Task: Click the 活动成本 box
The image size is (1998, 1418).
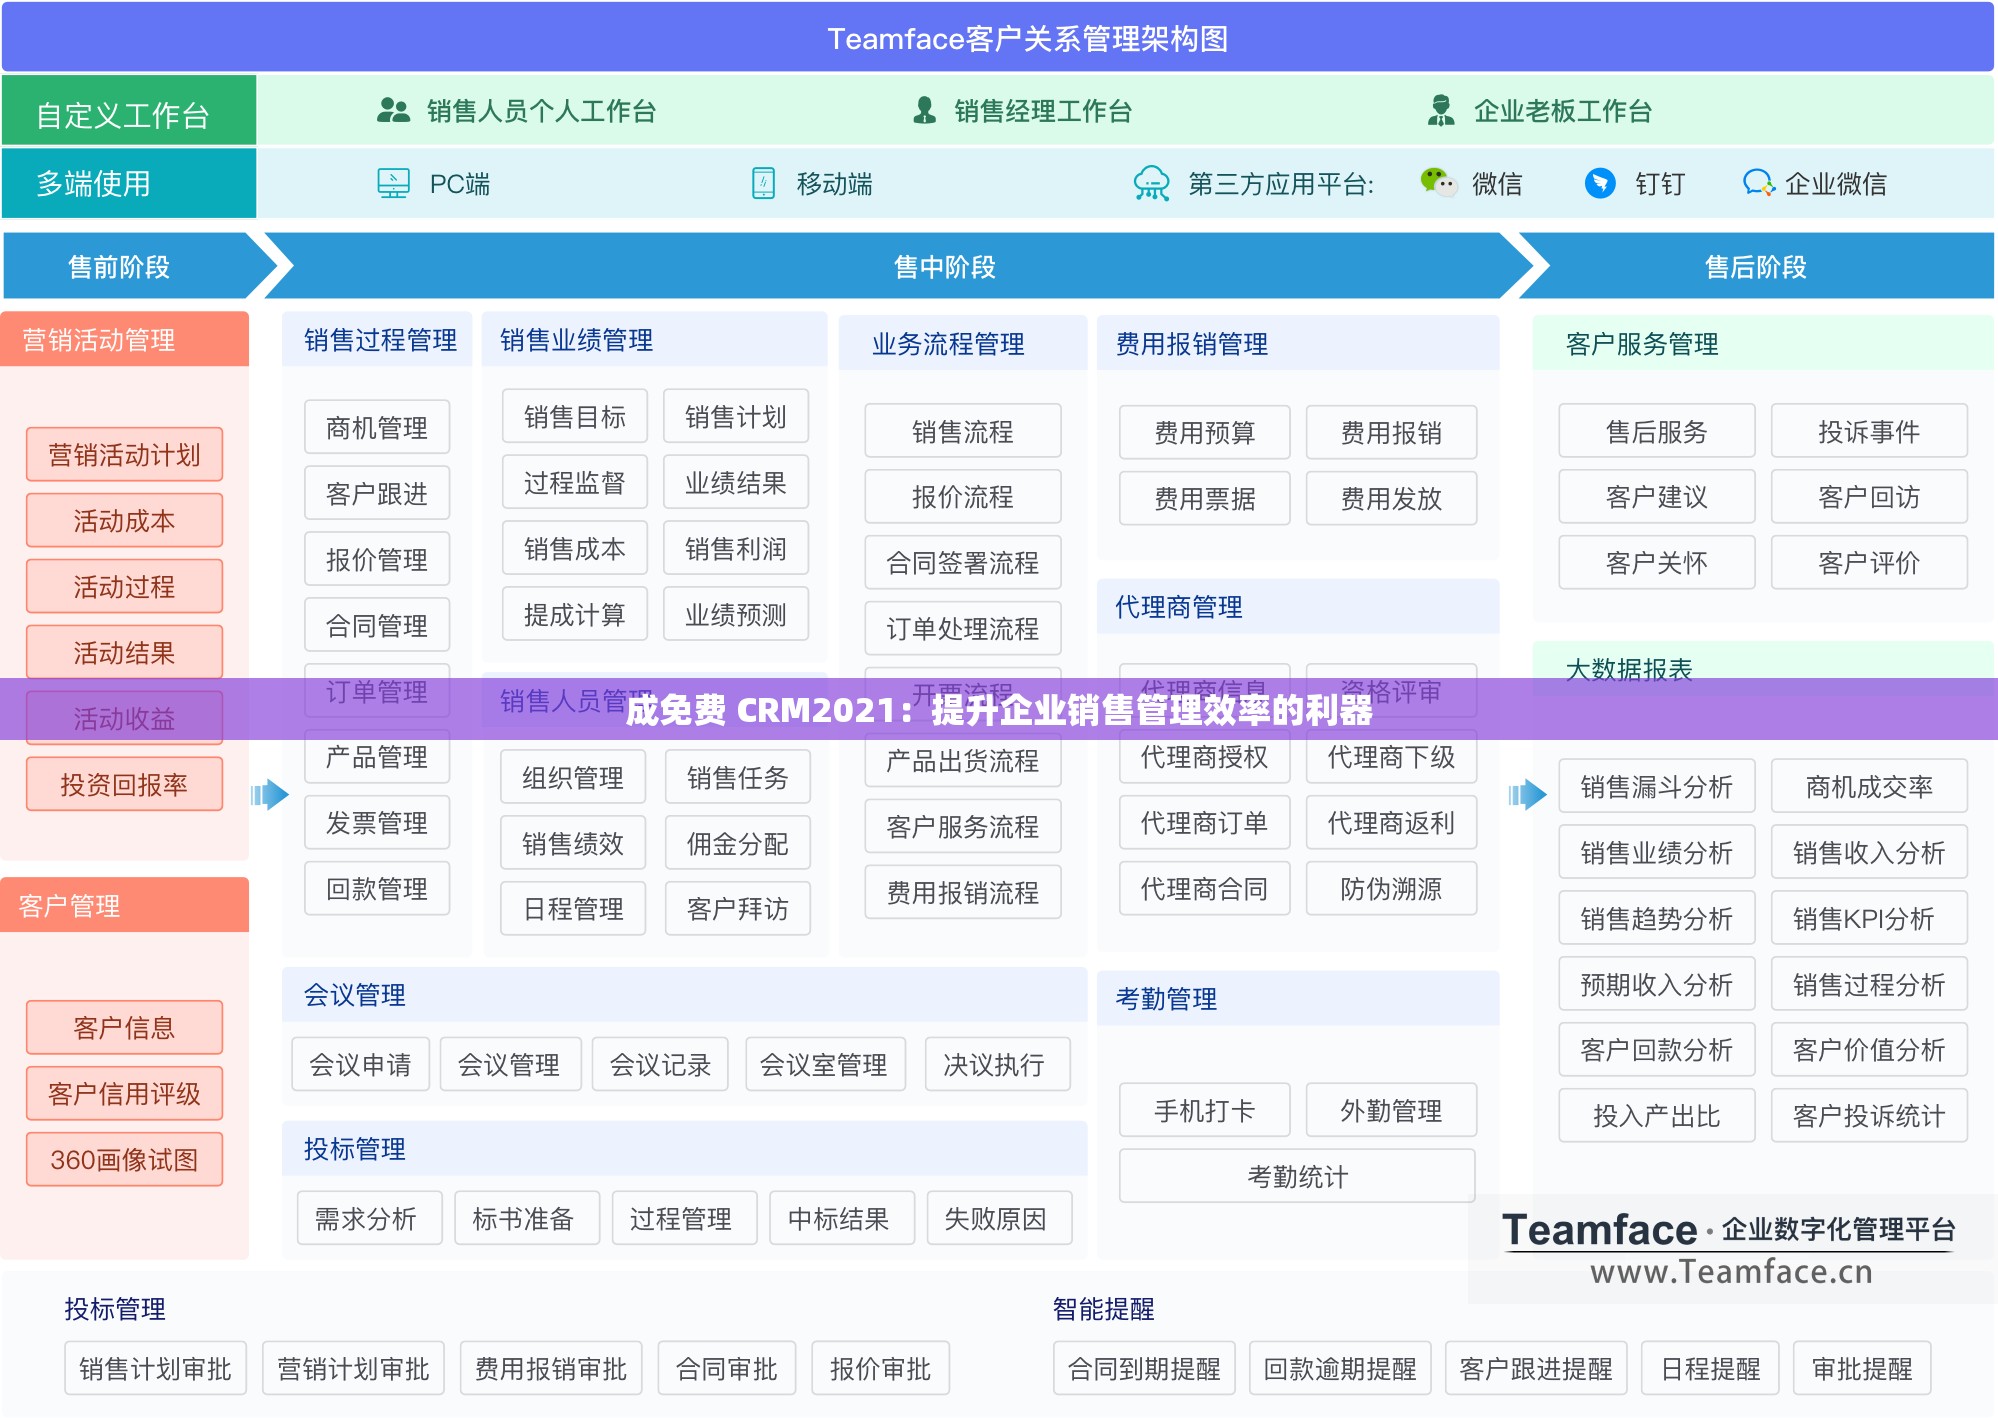Action: 124,520
